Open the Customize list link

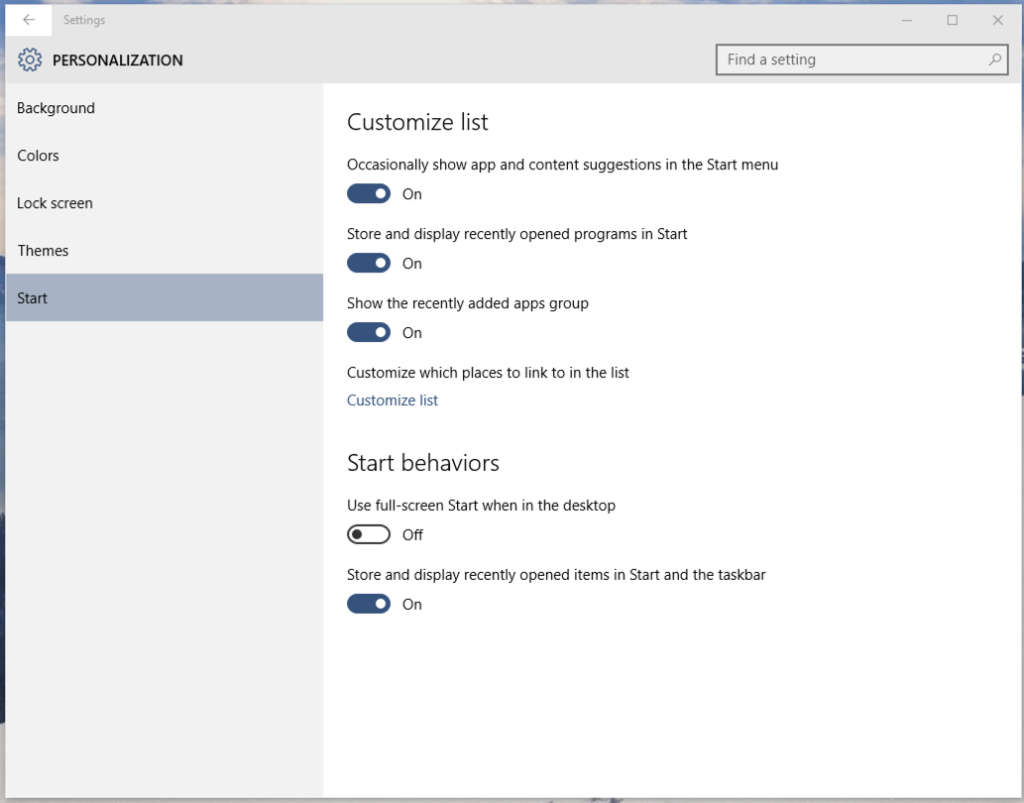pos(392,400)
